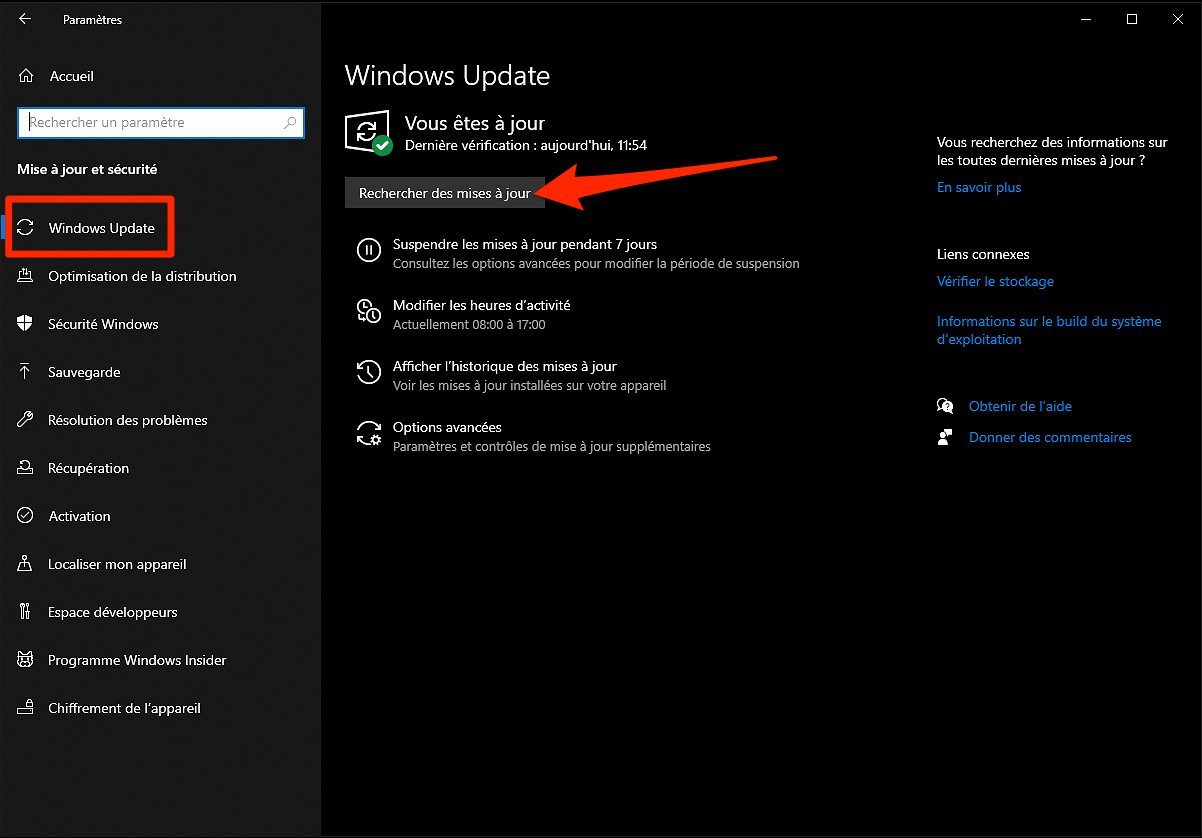Open Informations sur le build link
Screen dimensions: 1202x838
(1049, 330)
